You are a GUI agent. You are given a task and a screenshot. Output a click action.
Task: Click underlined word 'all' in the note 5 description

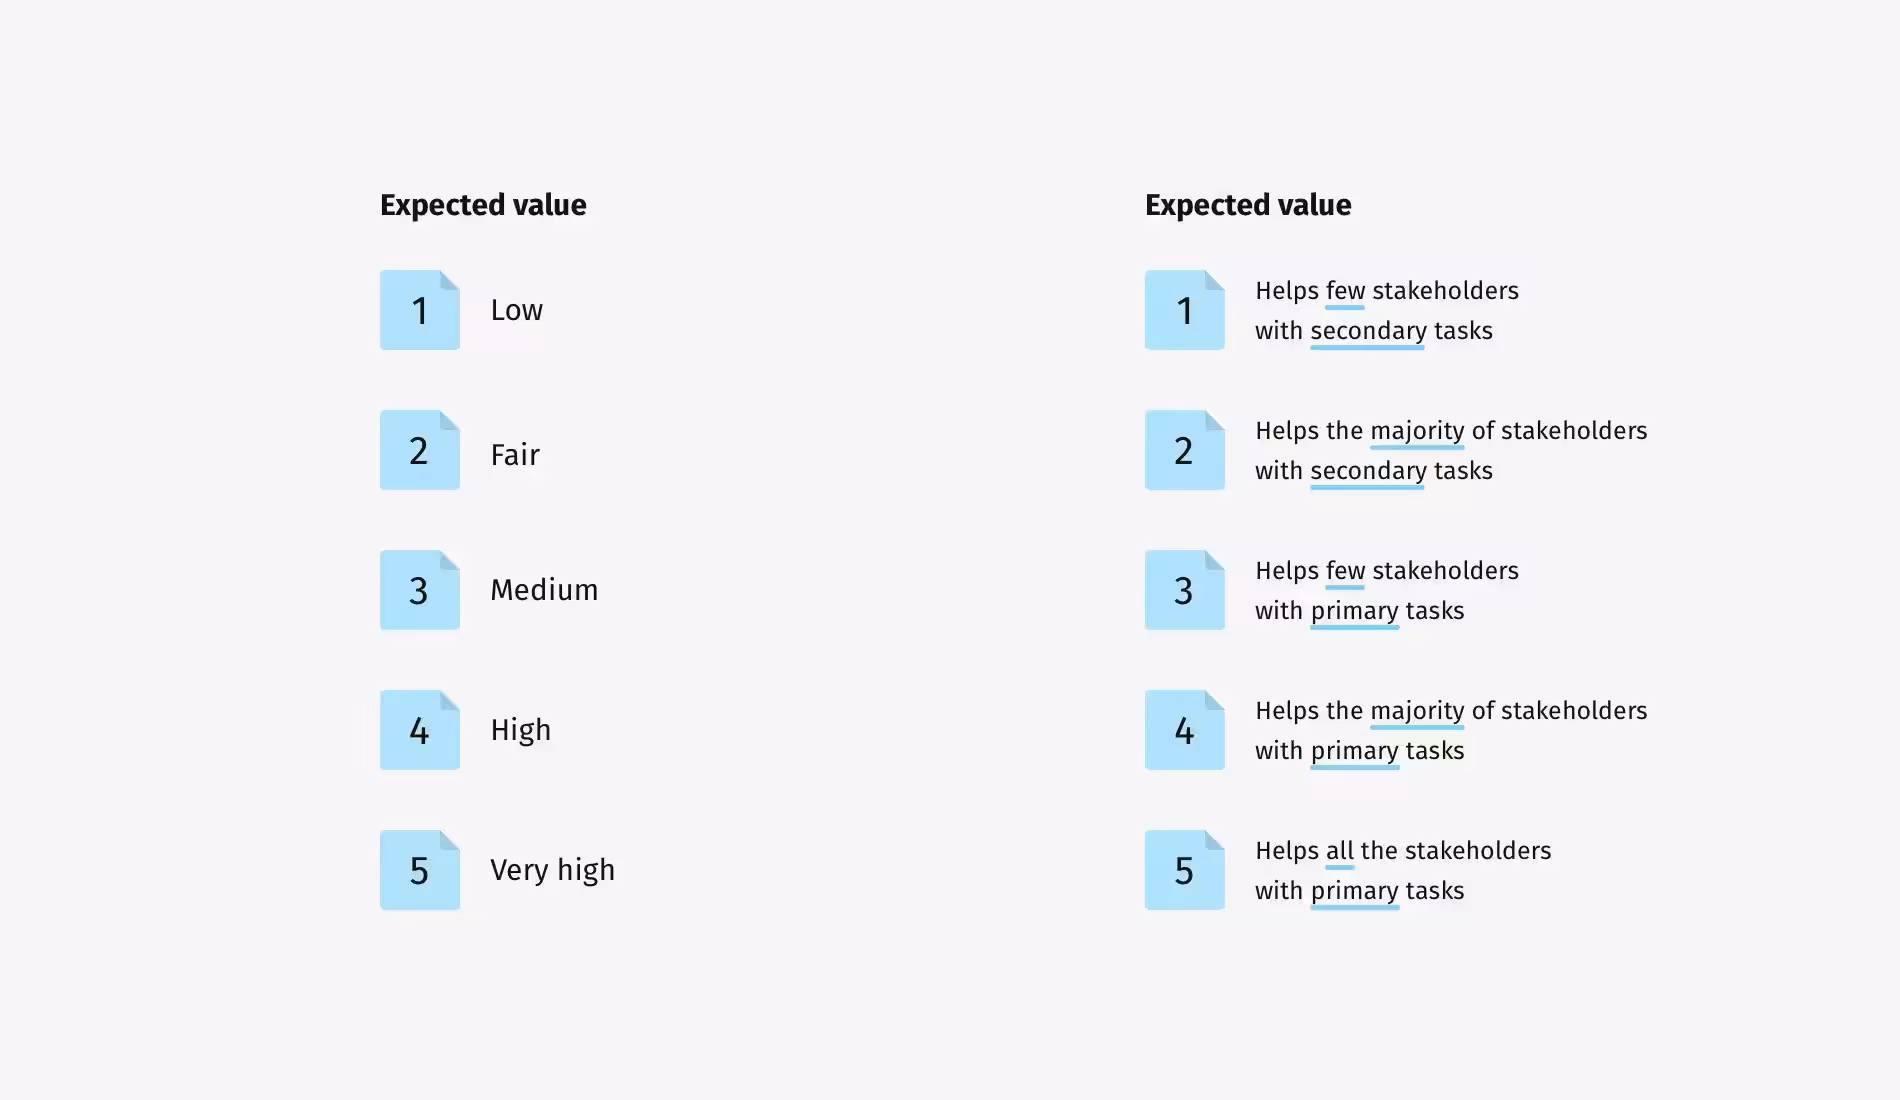coord(1339,851)
